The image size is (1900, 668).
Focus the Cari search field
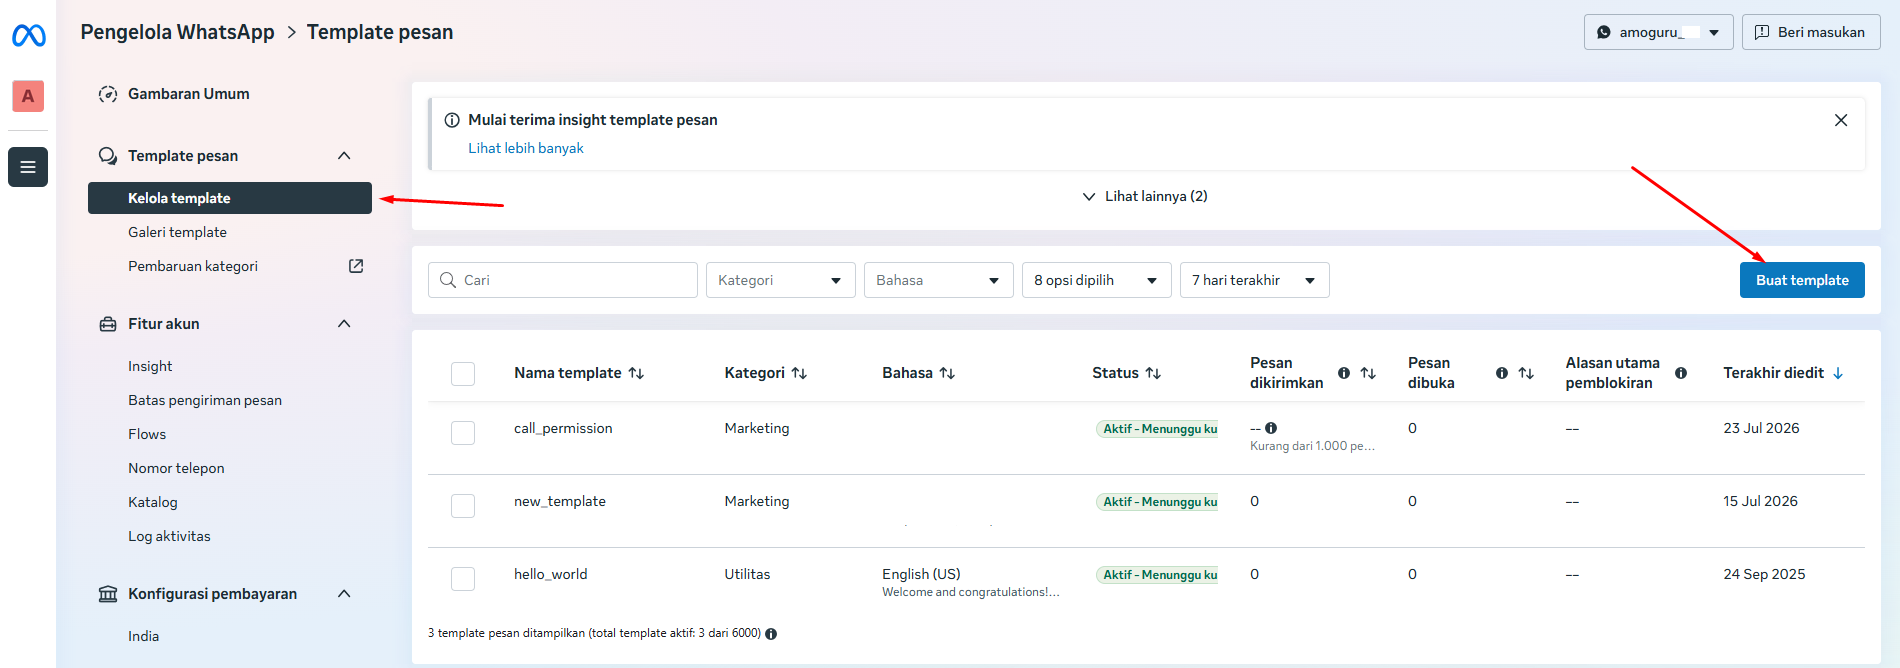[x=563, y=280]
